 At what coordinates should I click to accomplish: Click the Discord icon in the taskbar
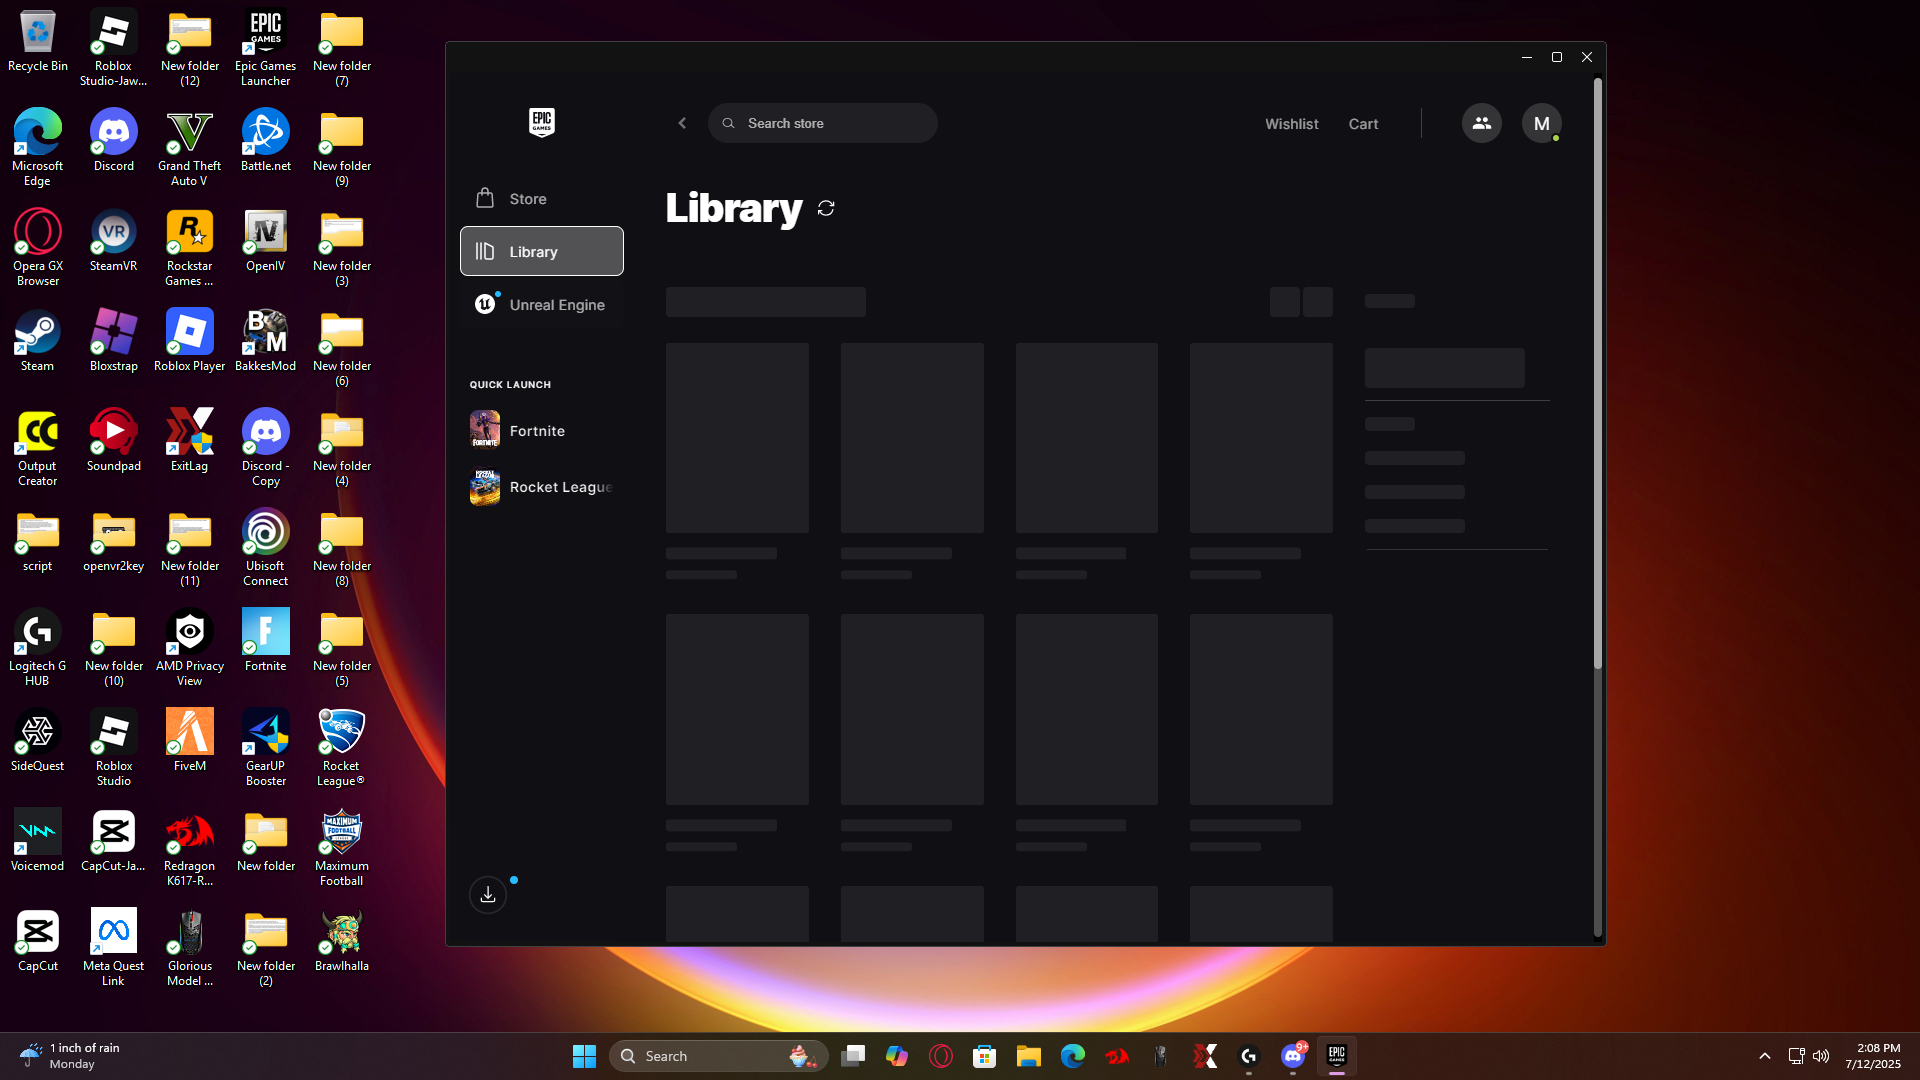point(1292,1056)
